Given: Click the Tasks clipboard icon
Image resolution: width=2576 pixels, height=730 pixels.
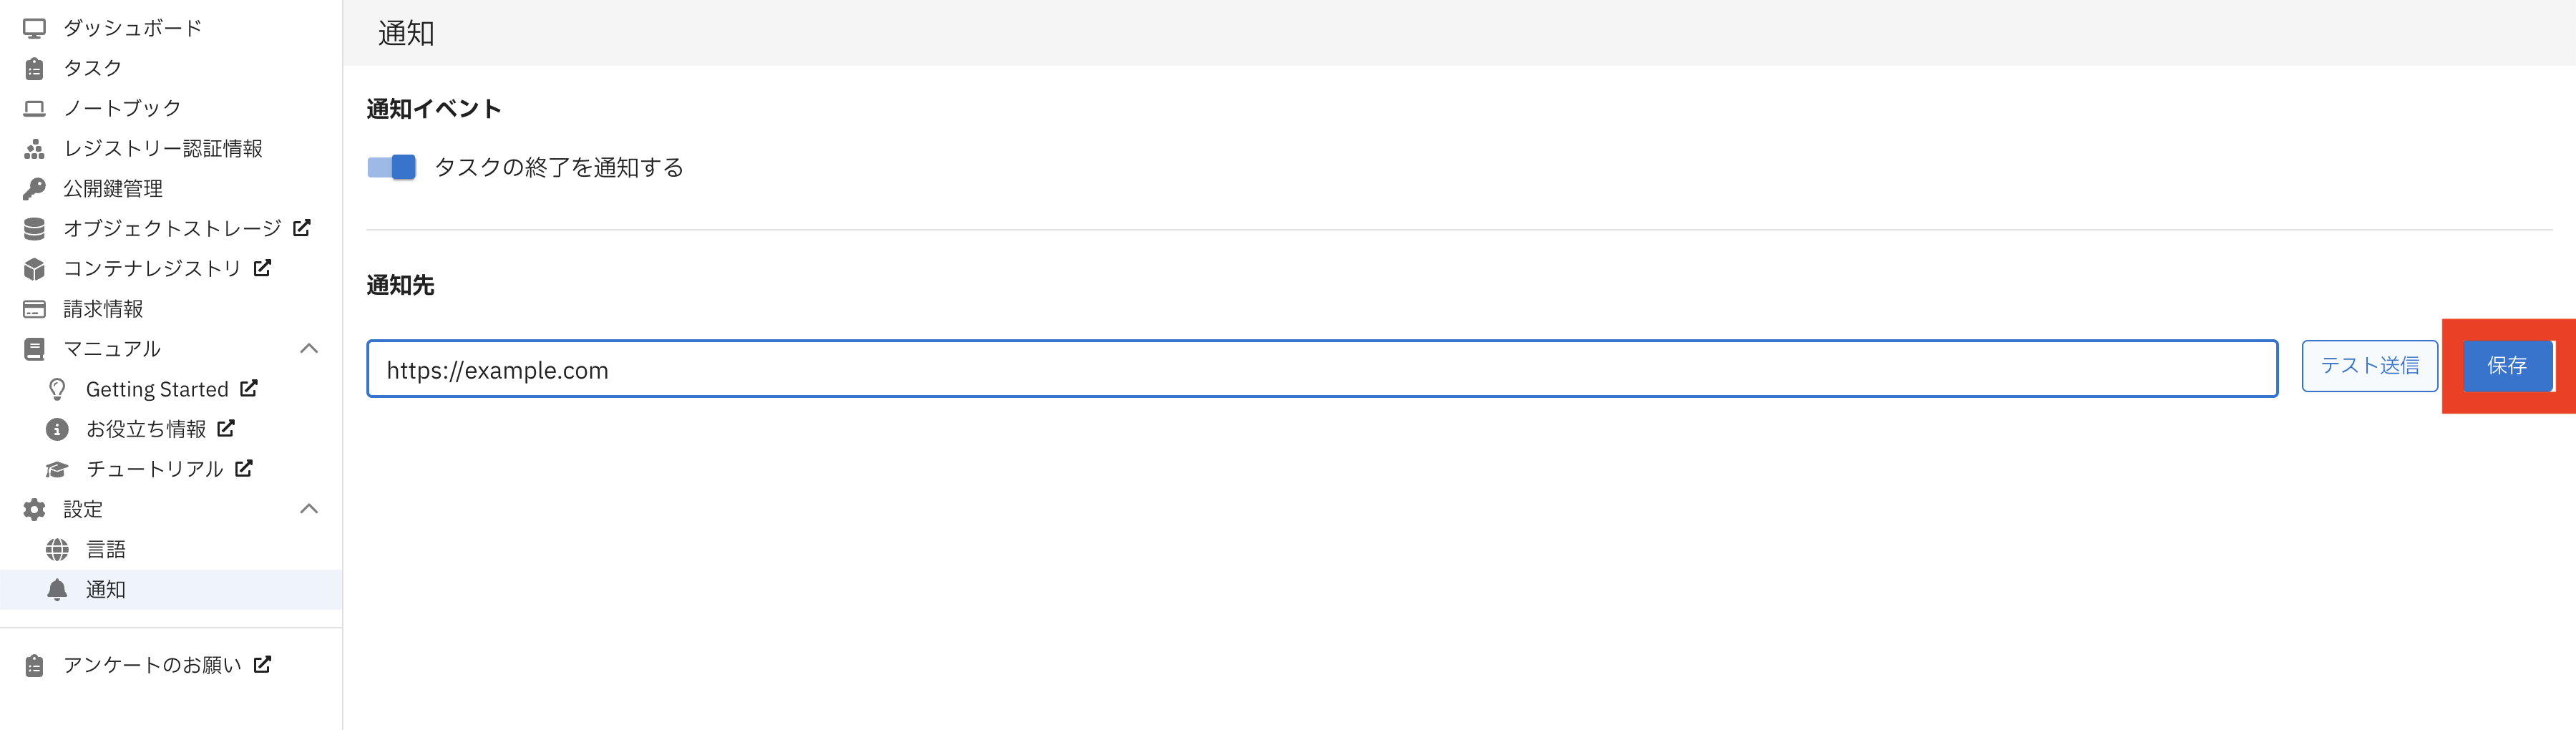Looking at the screenshot, I should coord(34,68).
